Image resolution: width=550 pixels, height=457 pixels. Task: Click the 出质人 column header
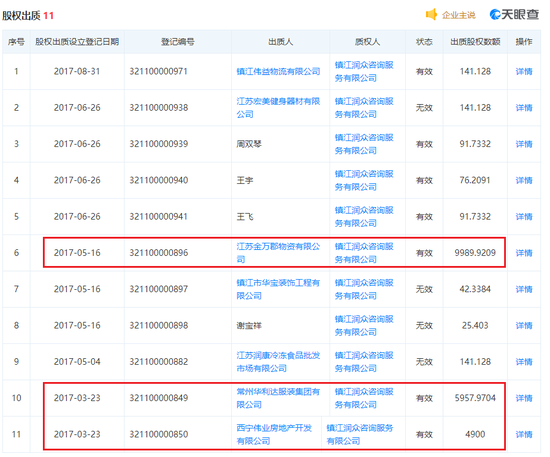coord(280,42)
